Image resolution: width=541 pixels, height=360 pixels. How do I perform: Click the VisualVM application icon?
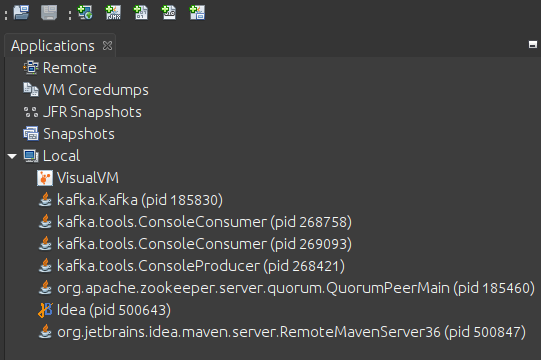pos(45,178)
